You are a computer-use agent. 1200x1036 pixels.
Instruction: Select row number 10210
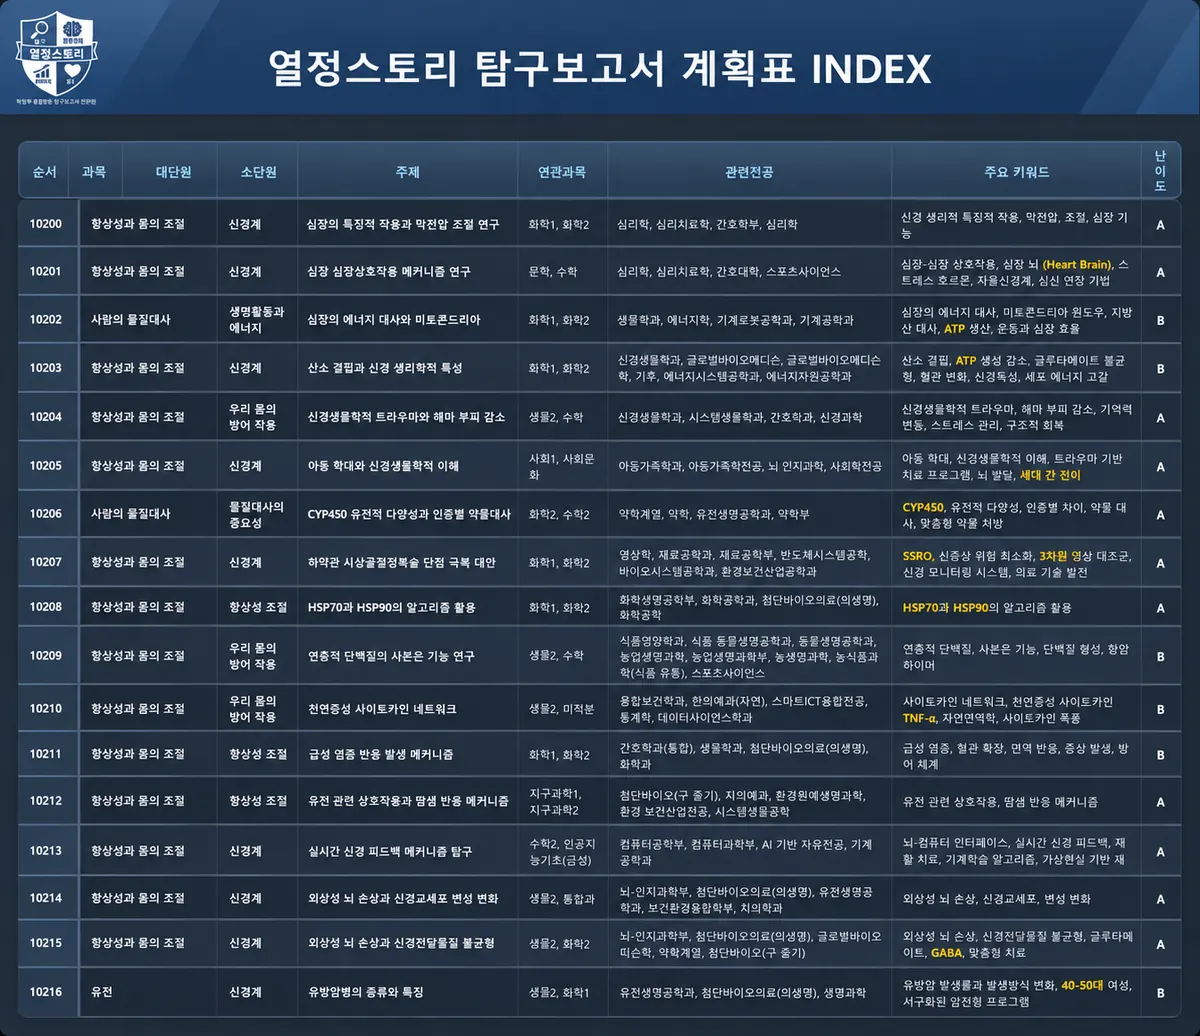click(x=46, y=709)
